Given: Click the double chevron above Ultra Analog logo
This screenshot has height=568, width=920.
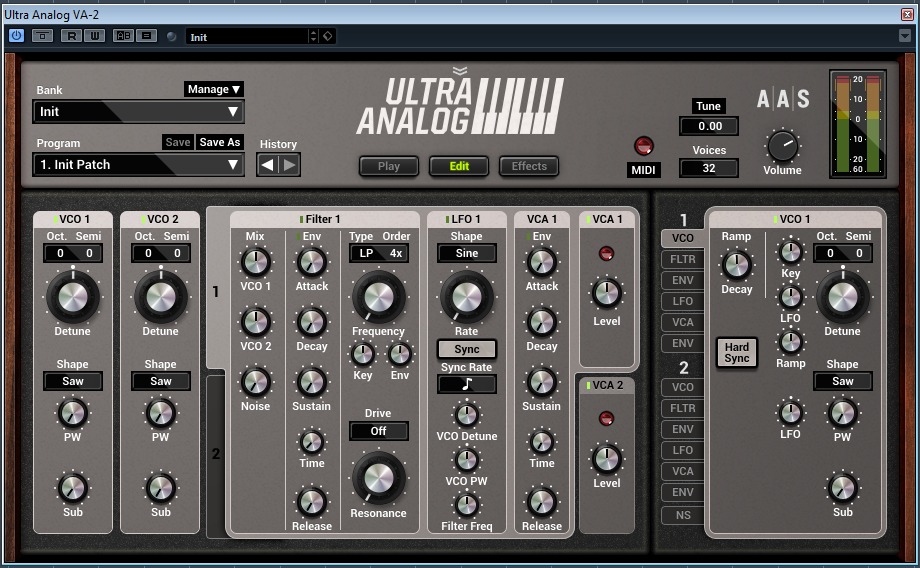Looking at the screenshot, I should click(x=460, y=71).
